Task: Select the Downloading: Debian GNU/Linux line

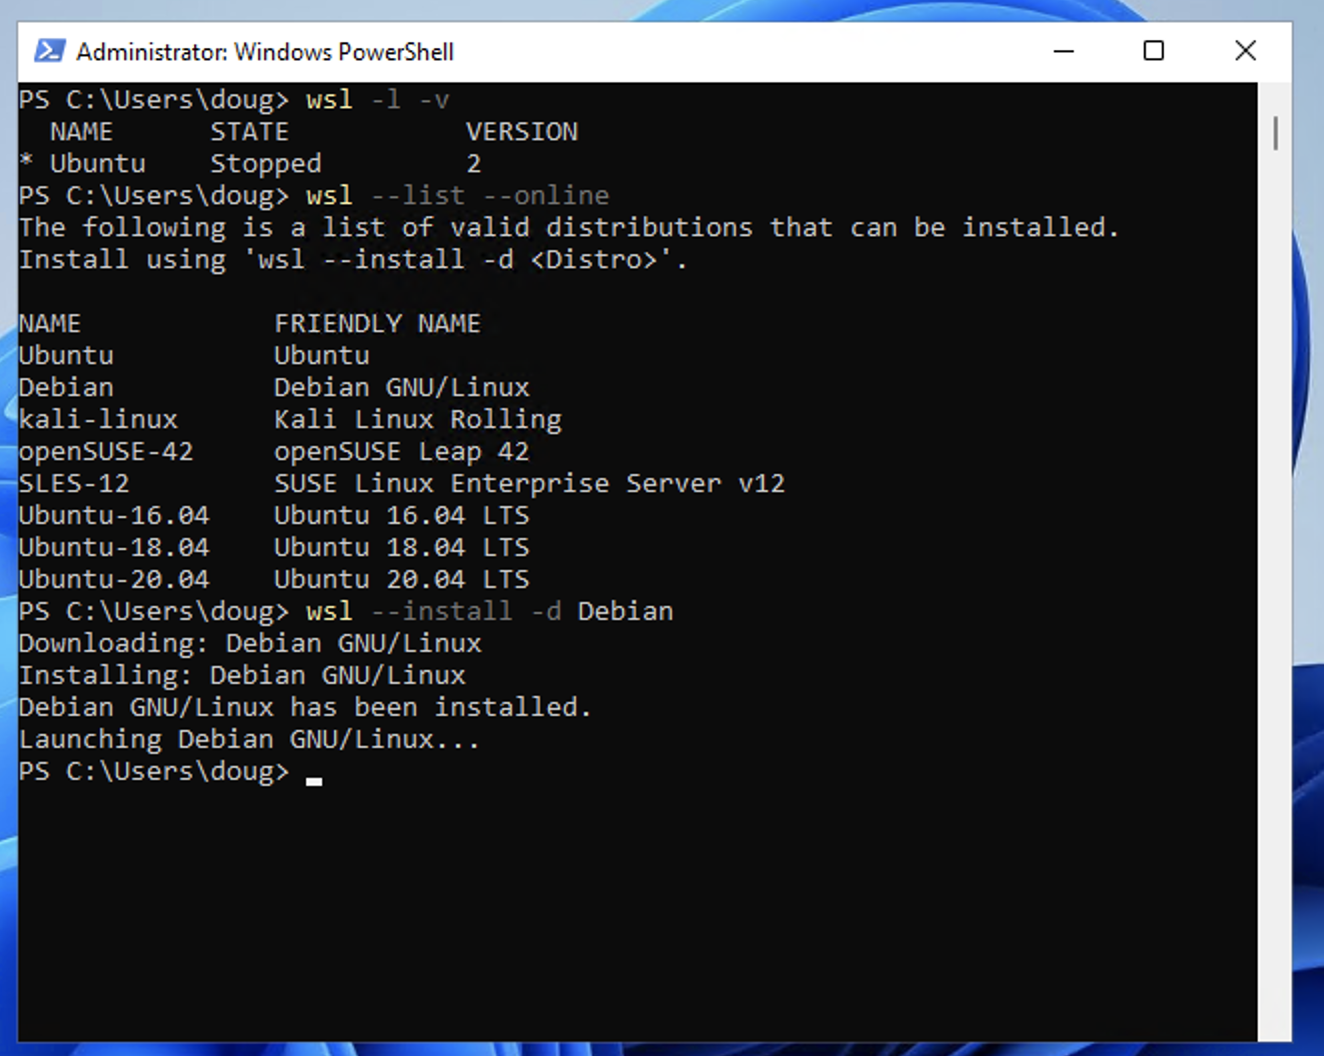Action: pyautogui.click(x=250, y=643)
